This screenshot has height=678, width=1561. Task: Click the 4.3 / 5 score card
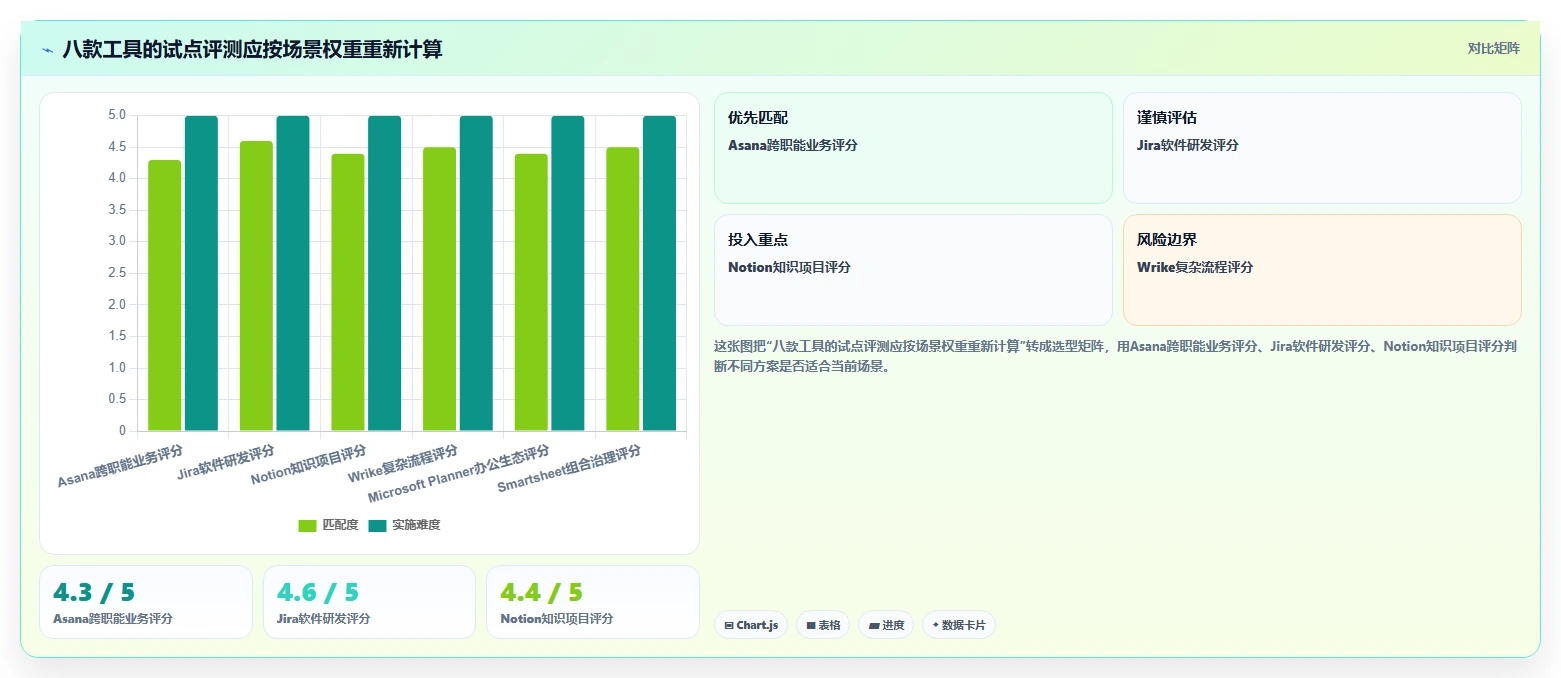[x=146, y=602]
